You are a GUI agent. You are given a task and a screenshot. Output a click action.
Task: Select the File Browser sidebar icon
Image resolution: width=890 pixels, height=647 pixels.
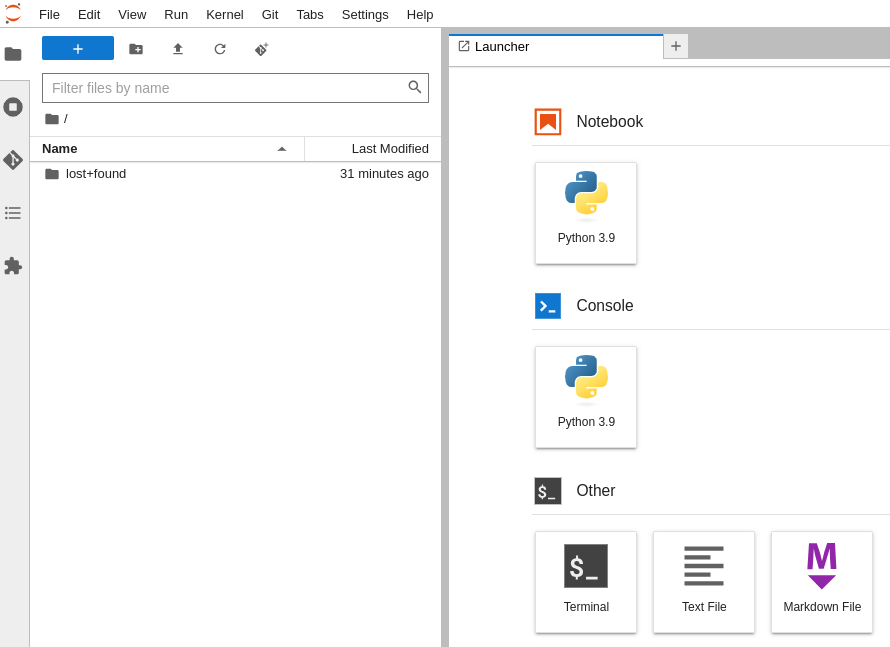point(13,54)
